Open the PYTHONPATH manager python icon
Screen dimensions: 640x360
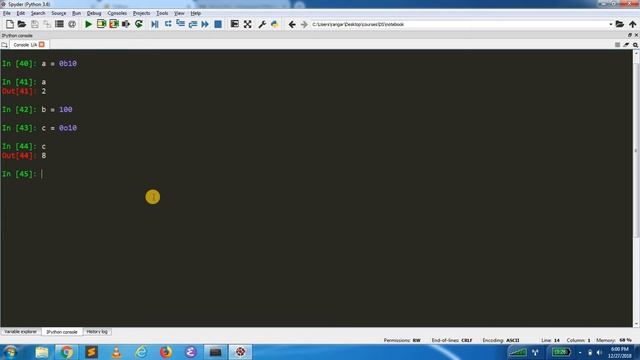tap(275, 24)
